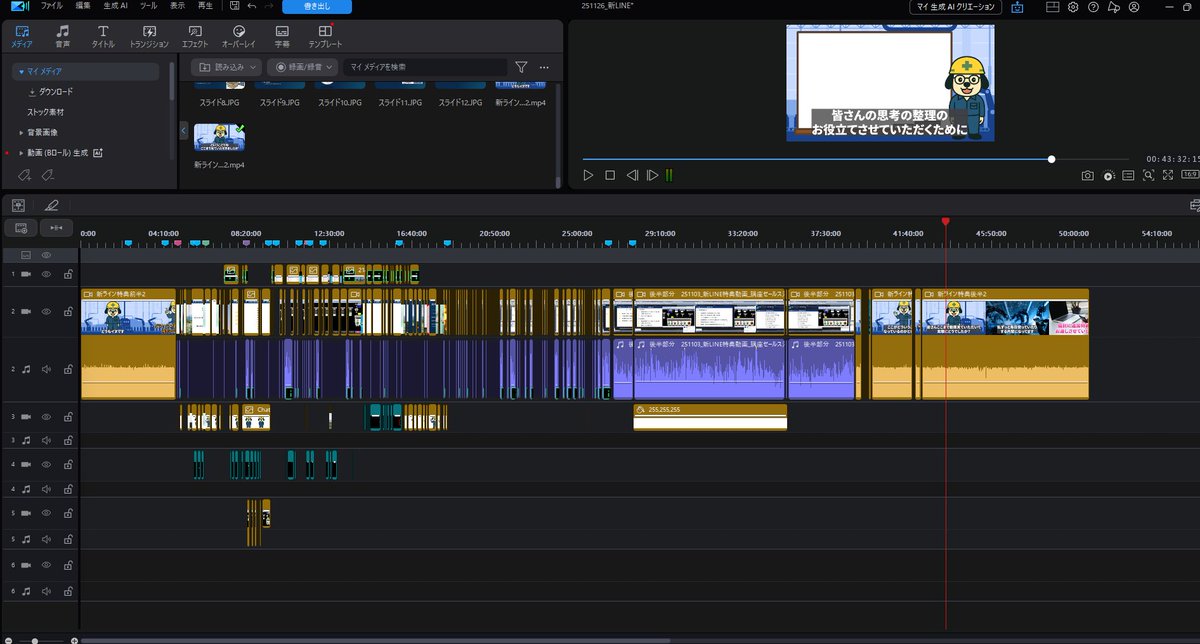Open the 読み込み import dropdown
The height and width of the screenshot is (644, 1200).
[226, 67]
